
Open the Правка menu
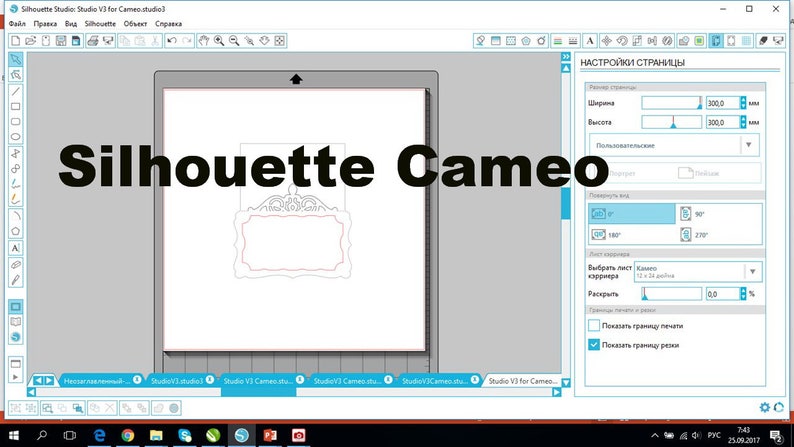pyautogui.click(x=45, y=24)
